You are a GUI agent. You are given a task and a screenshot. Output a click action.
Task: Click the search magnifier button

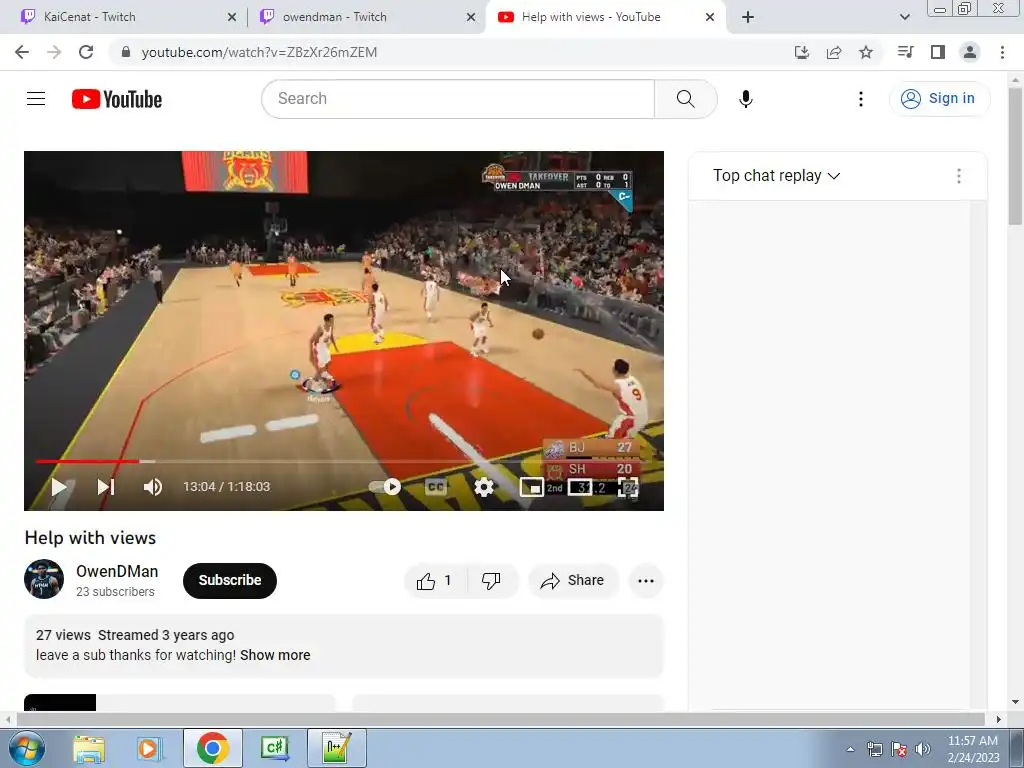[685, 99]
